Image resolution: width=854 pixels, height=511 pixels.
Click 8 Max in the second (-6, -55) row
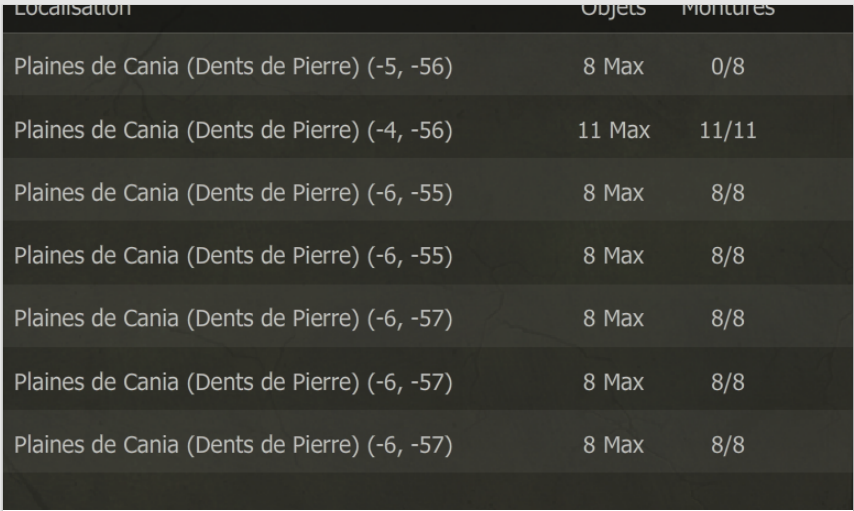(613, 256)
